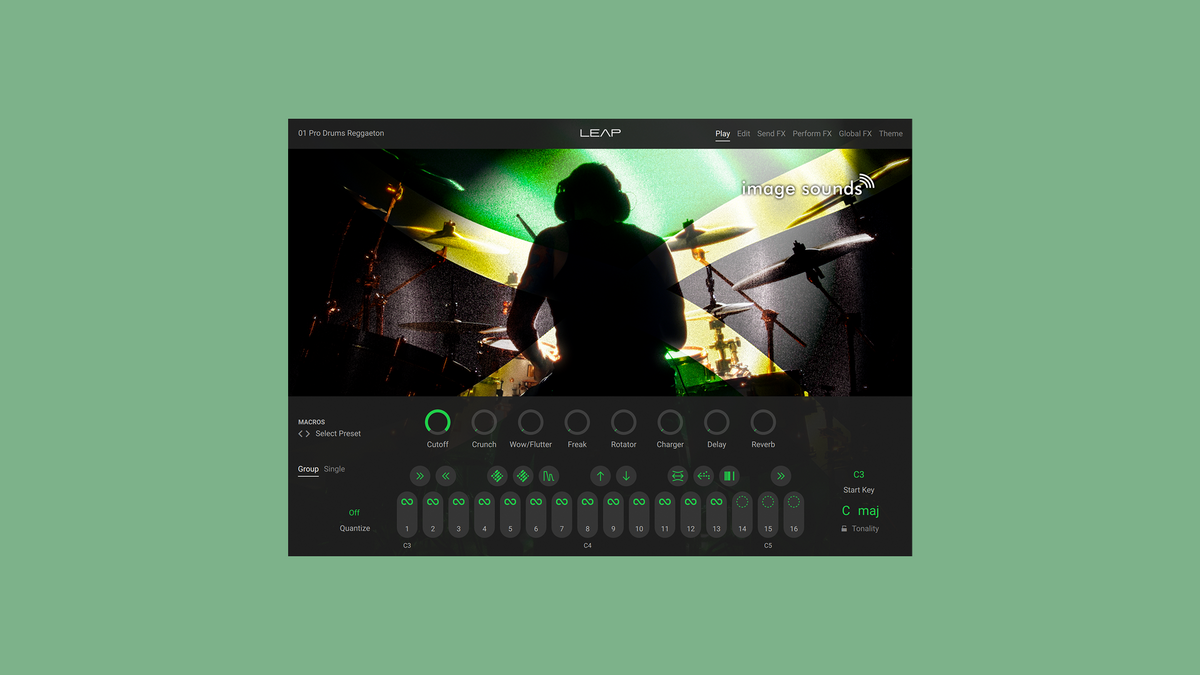Open the Select Preset dropdown
The width and height of the screenshot is (1200, 675).
[338, 434]
